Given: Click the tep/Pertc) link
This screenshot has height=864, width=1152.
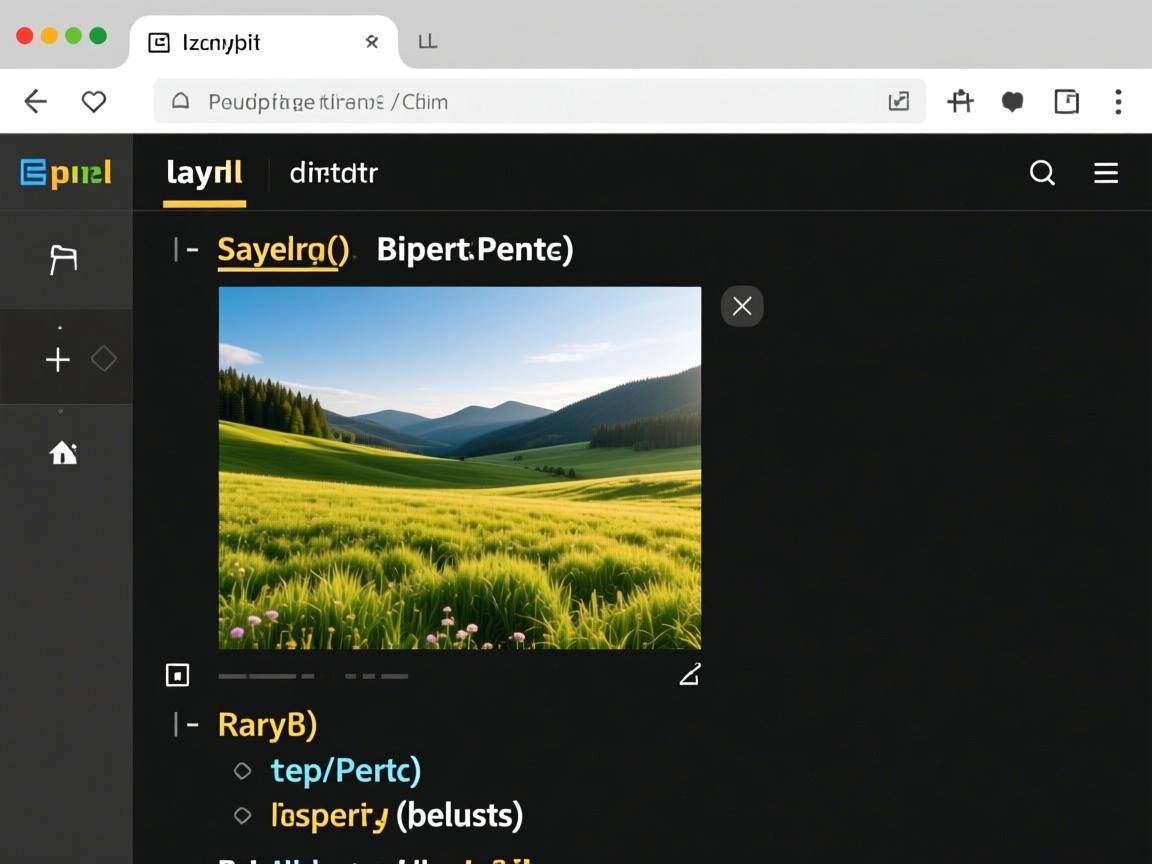Looking at the screenshot, I should 345,770.
